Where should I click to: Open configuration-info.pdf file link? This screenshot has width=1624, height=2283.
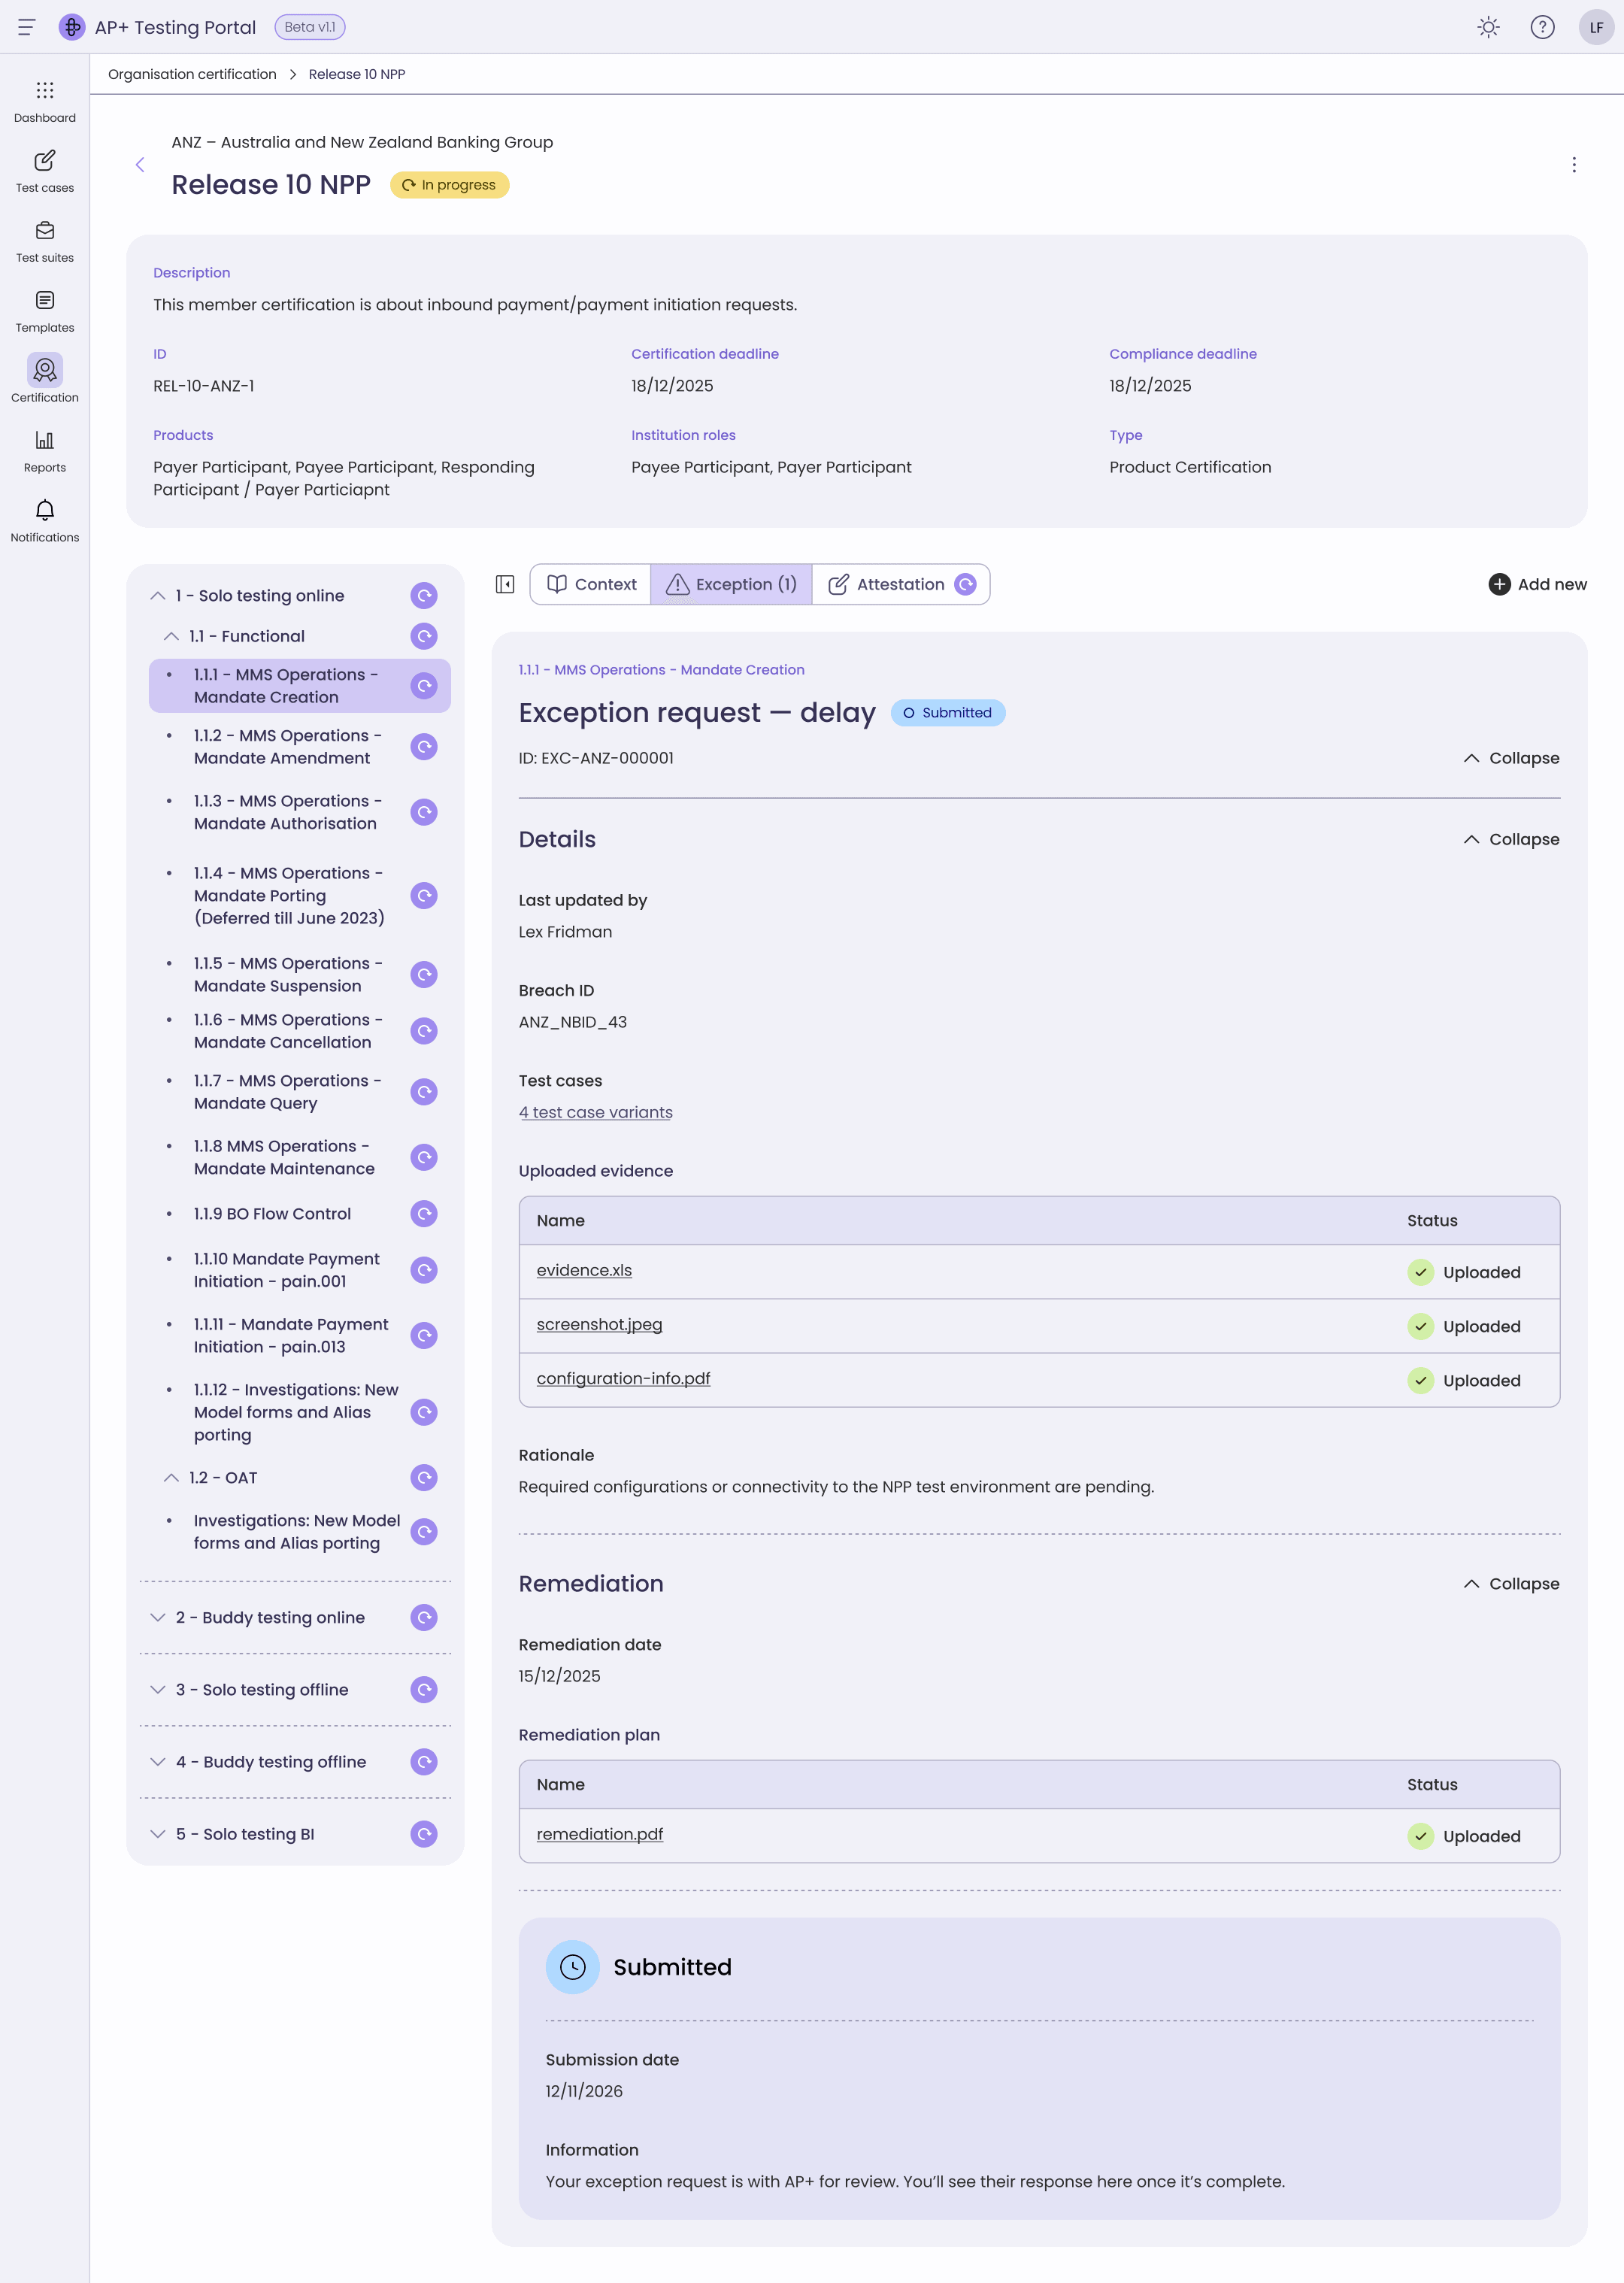pyautogui.click(x=623, y=1378)
